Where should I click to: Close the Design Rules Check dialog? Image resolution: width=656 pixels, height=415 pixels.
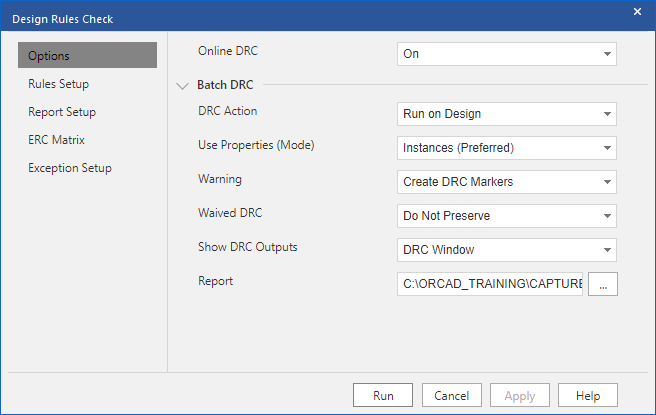tap(637, 12)
